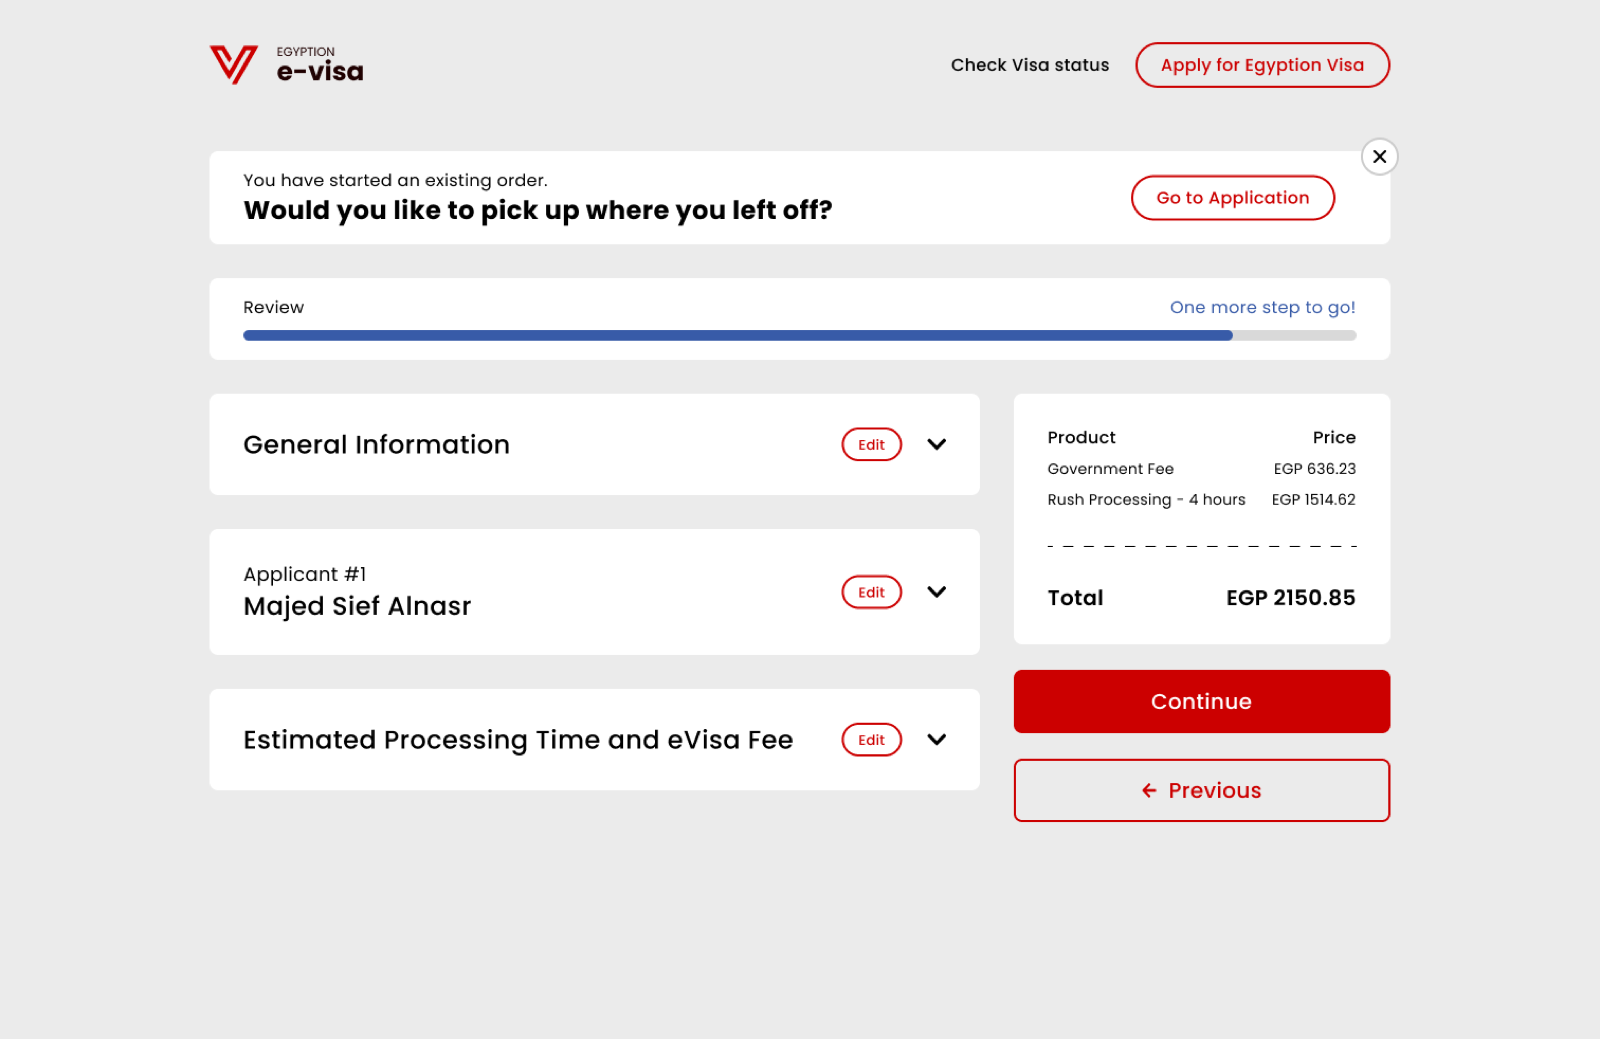Click the 'One more step to go!' text

(x=1263, y=307)
